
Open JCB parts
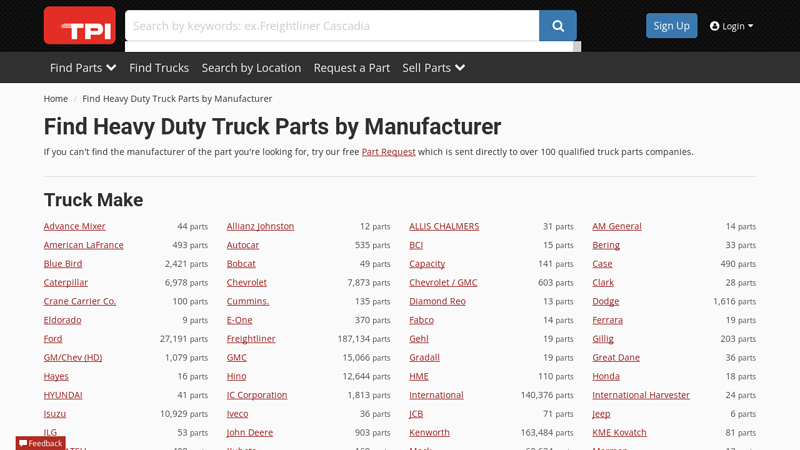point(416,414)
